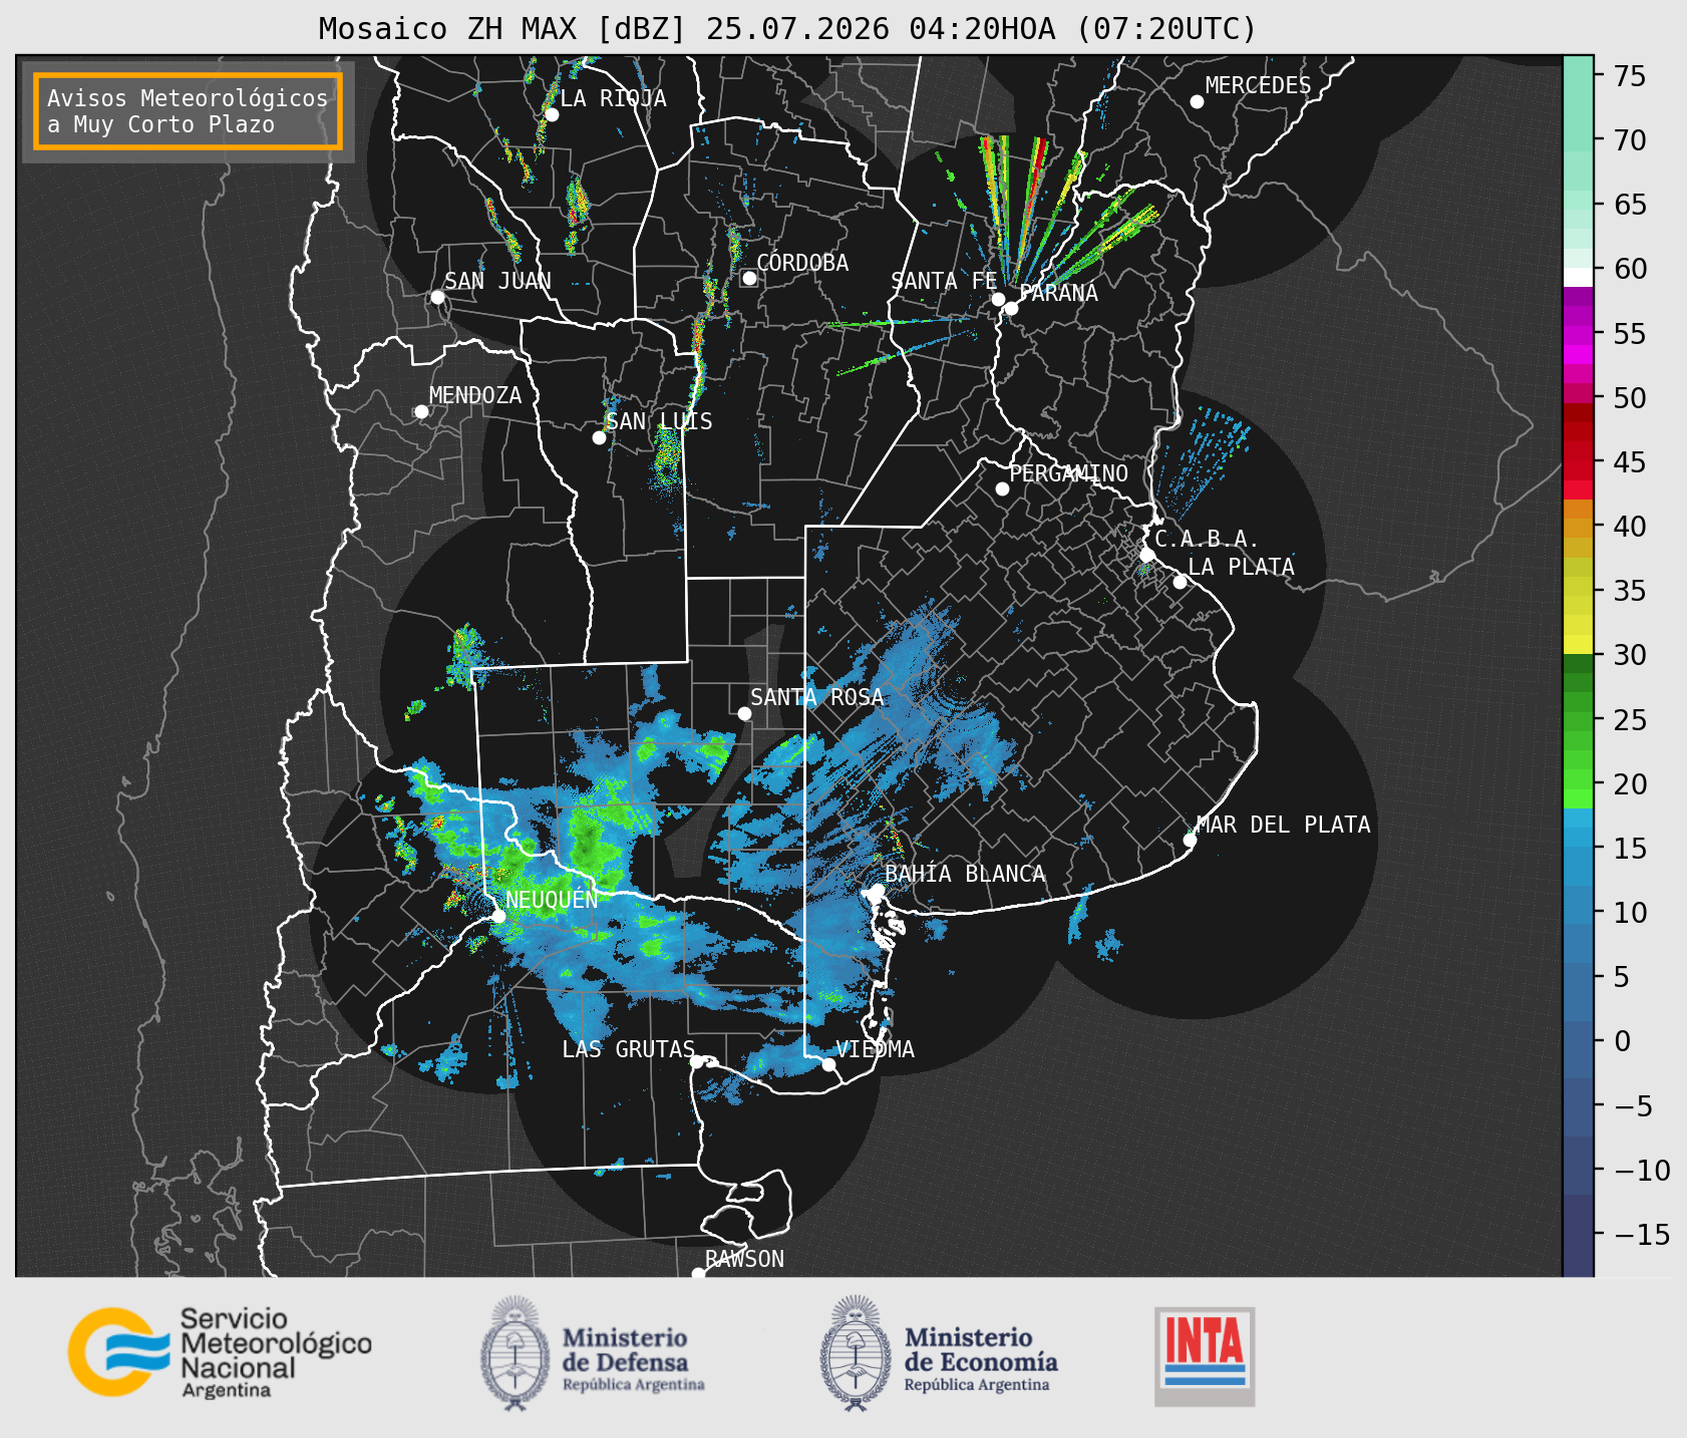Click the Santa Rosa city marker dot
1687x1438 pixels.
(x=744, y=713)
